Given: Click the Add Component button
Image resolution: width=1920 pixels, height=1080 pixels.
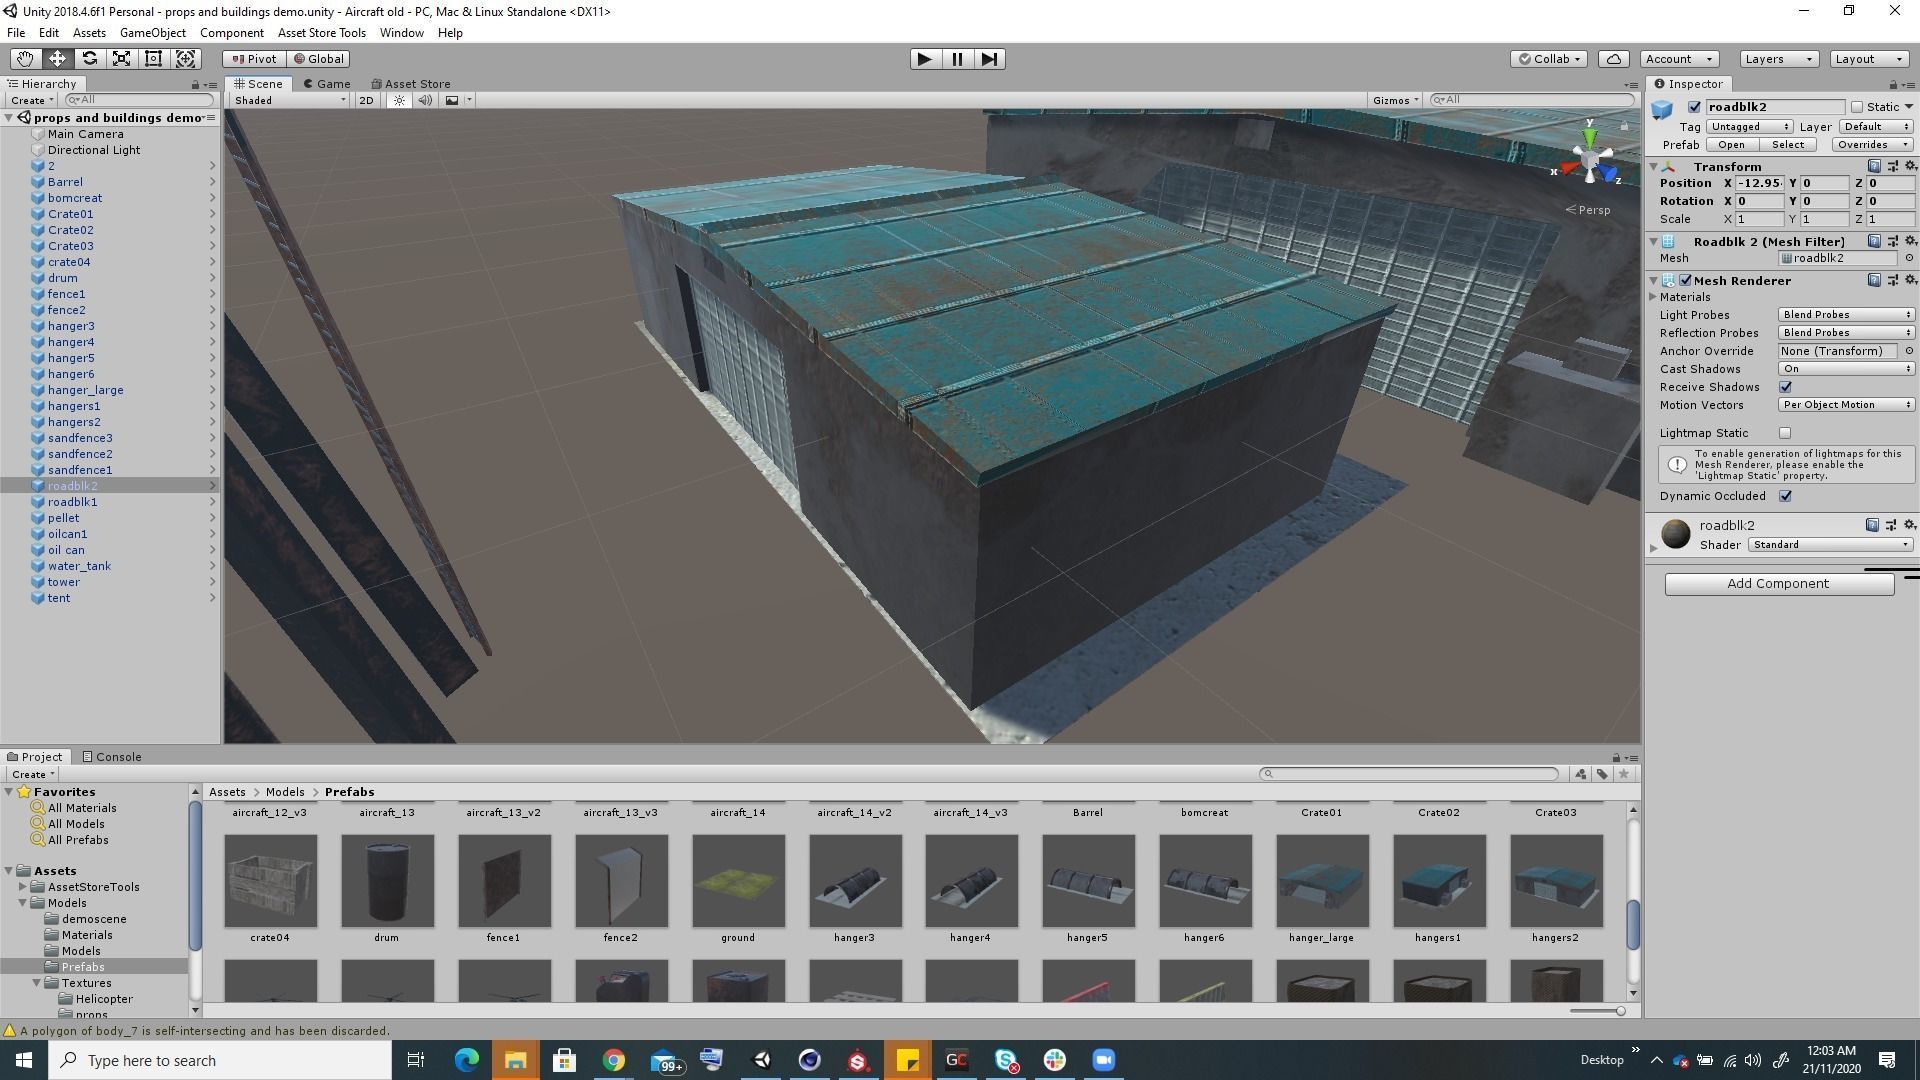Looking at the screenshot, I should (1778, 584).
